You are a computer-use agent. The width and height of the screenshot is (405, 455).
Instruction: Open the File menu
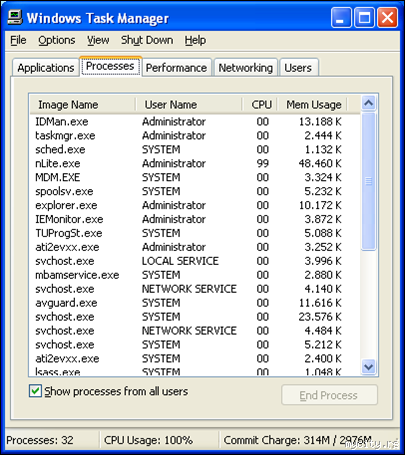click(x=18, y=40)
